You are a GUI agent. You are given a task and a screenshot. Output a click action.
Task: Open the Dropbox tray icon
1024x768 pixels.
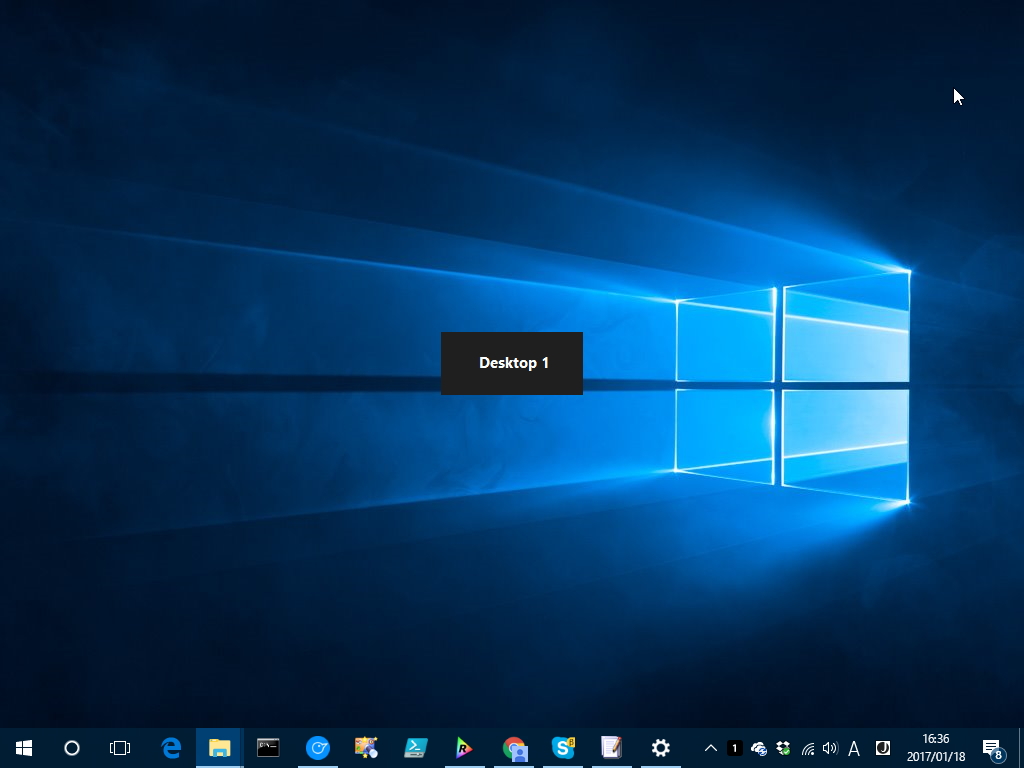pos(783,748)
